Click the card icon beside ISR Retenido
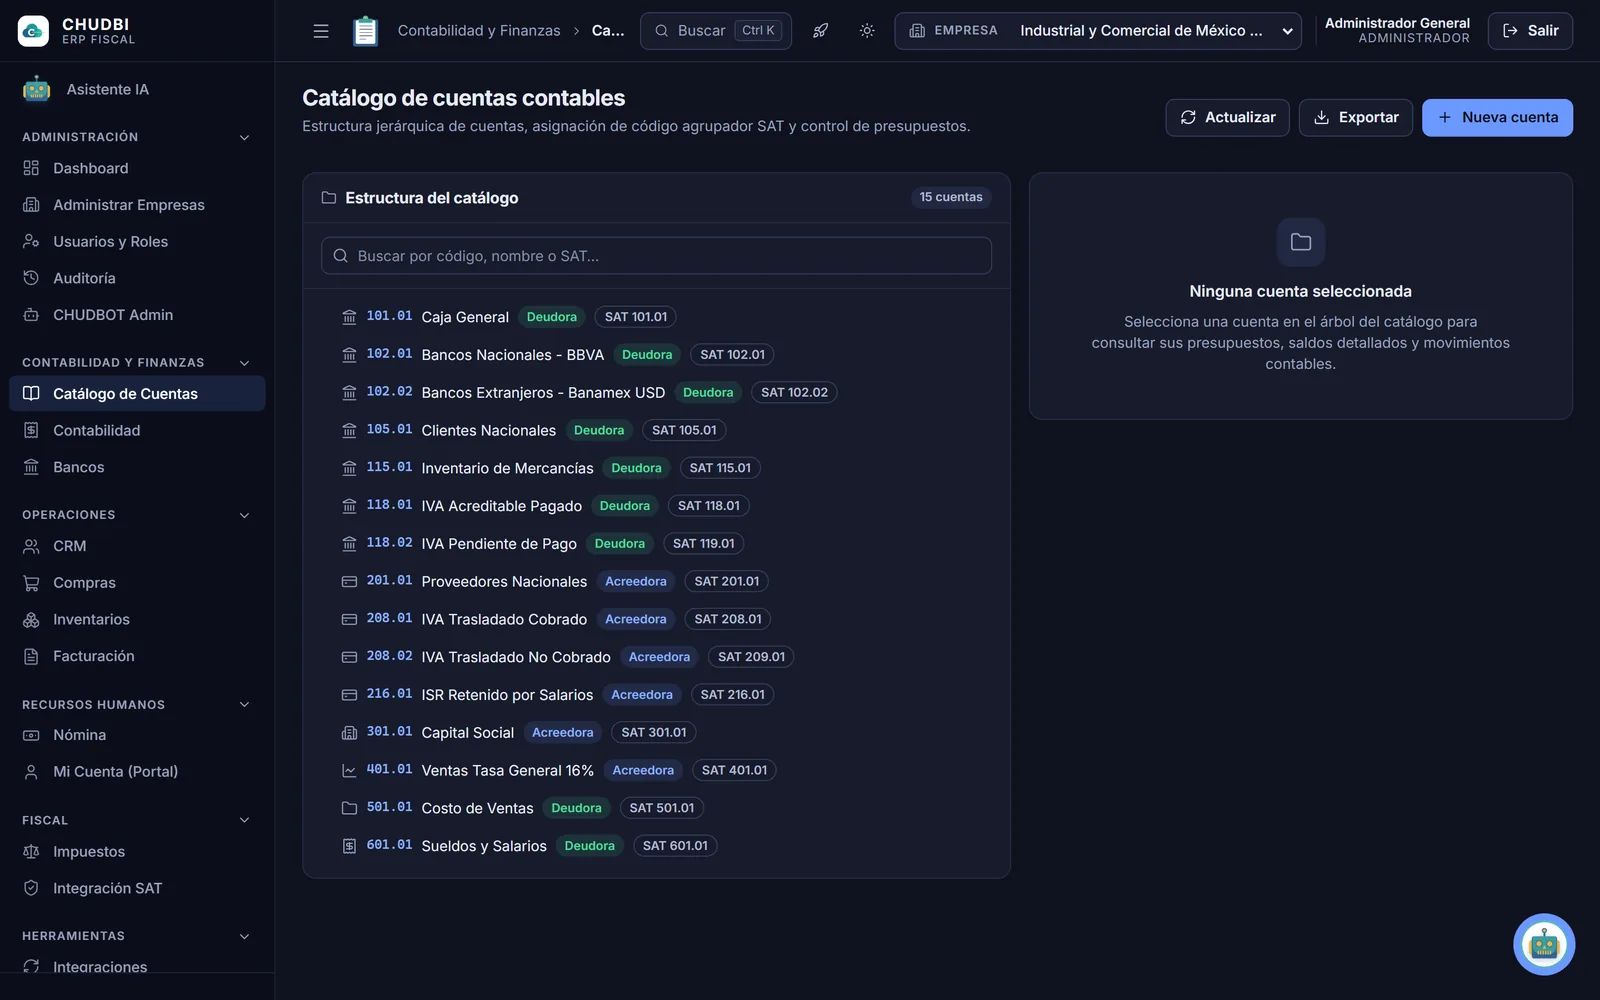The image size is (1600, 1000). pos(349,695)
